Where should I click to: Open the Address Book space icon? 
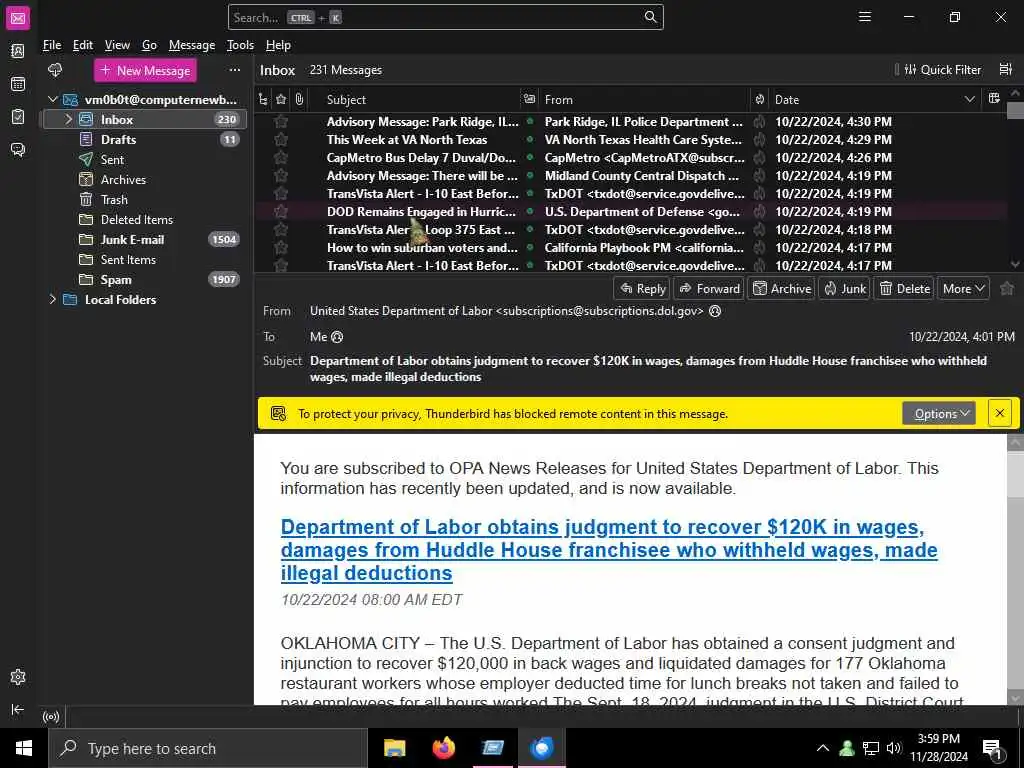click(x=18, y=51)
